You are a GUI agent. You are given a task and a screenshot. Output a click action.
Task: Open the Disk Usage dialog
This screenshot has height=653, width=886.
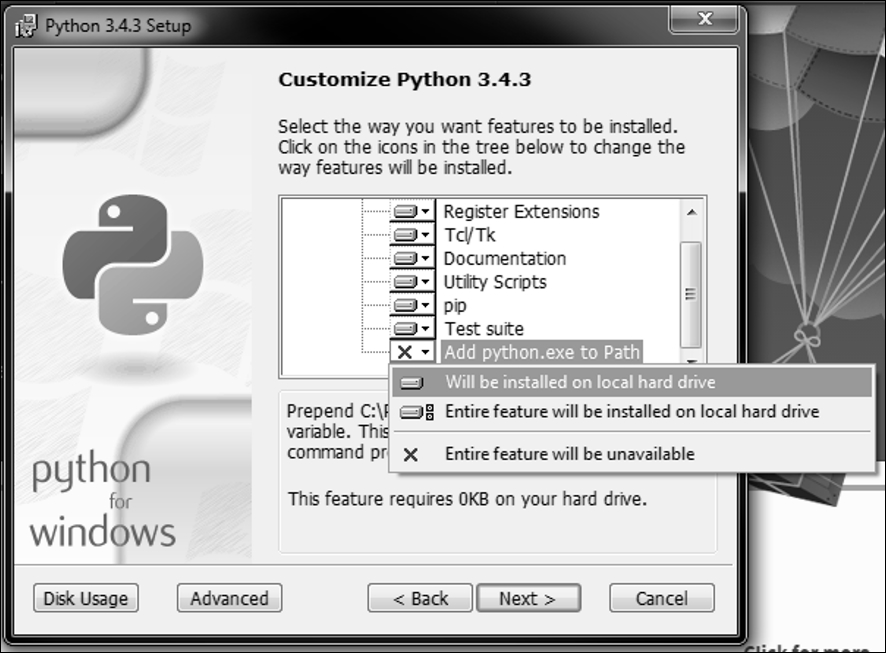pyautogui.click(x=86, y=598)
